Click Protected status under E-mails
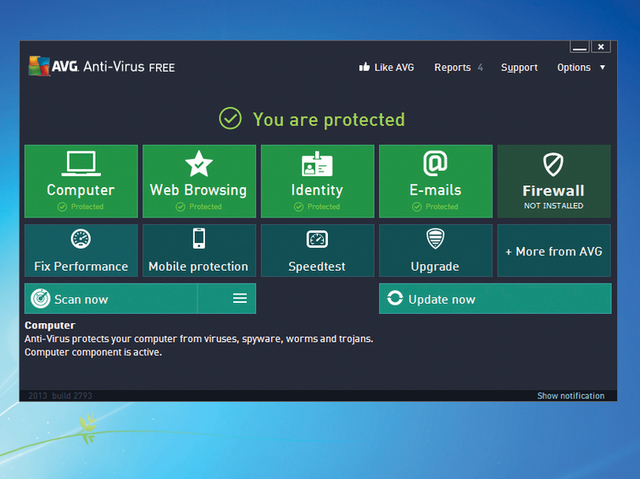 pyautogui.click(x=435, y=207)
